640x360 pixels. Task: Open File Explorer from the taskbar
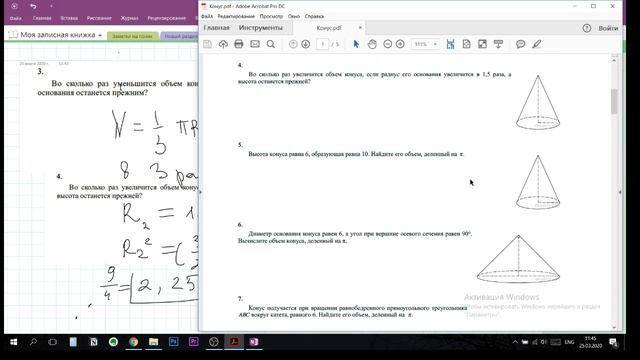click(153, 342)
